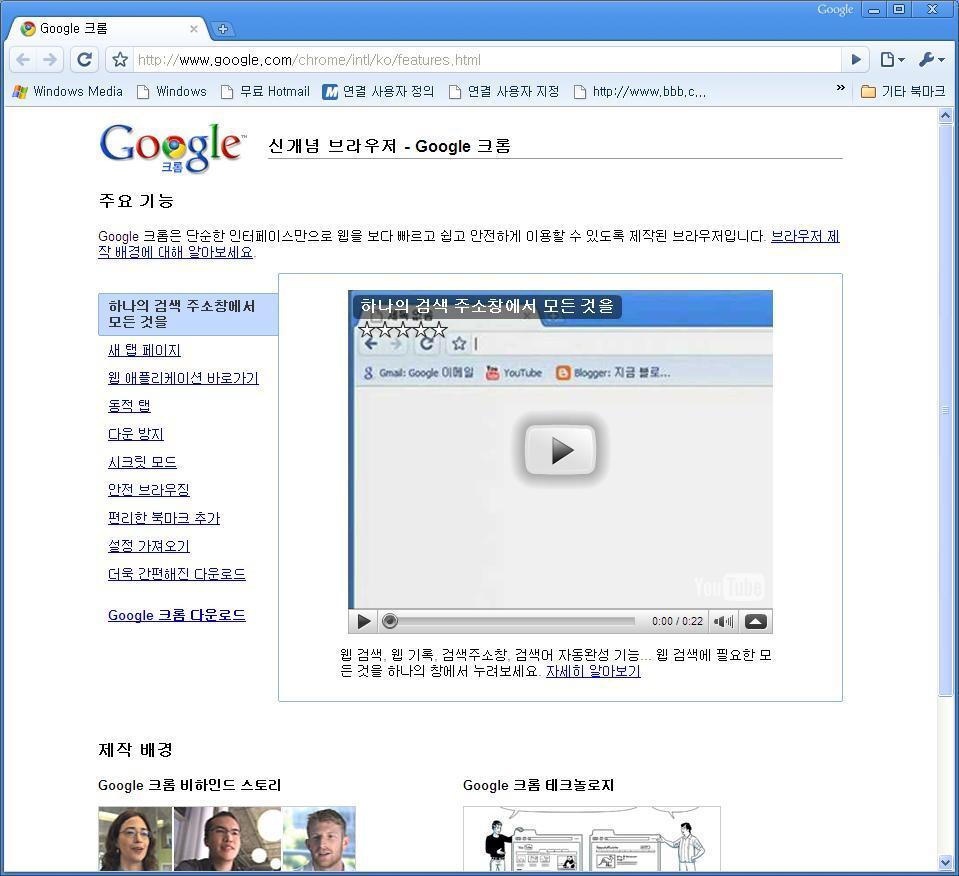
Task: Open the 웹 애플리케이션 바로가기 link
Action: click(183, 378)
